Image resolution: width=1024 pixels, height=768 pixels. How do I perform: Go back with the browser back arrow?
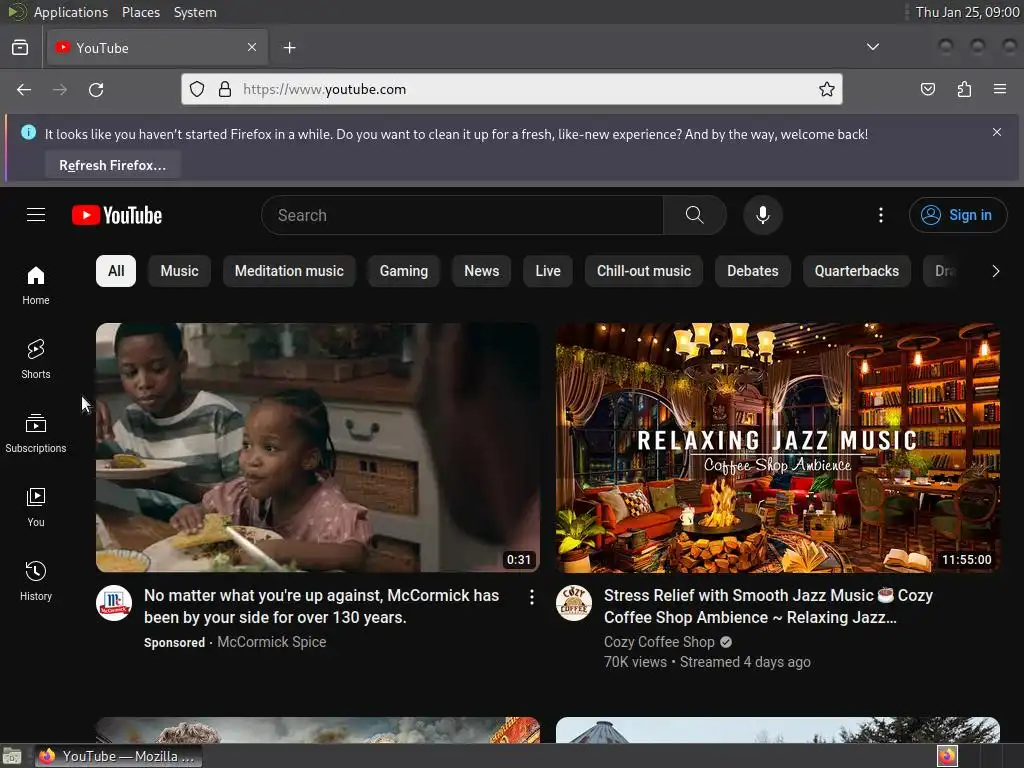[x=24, y=89]
